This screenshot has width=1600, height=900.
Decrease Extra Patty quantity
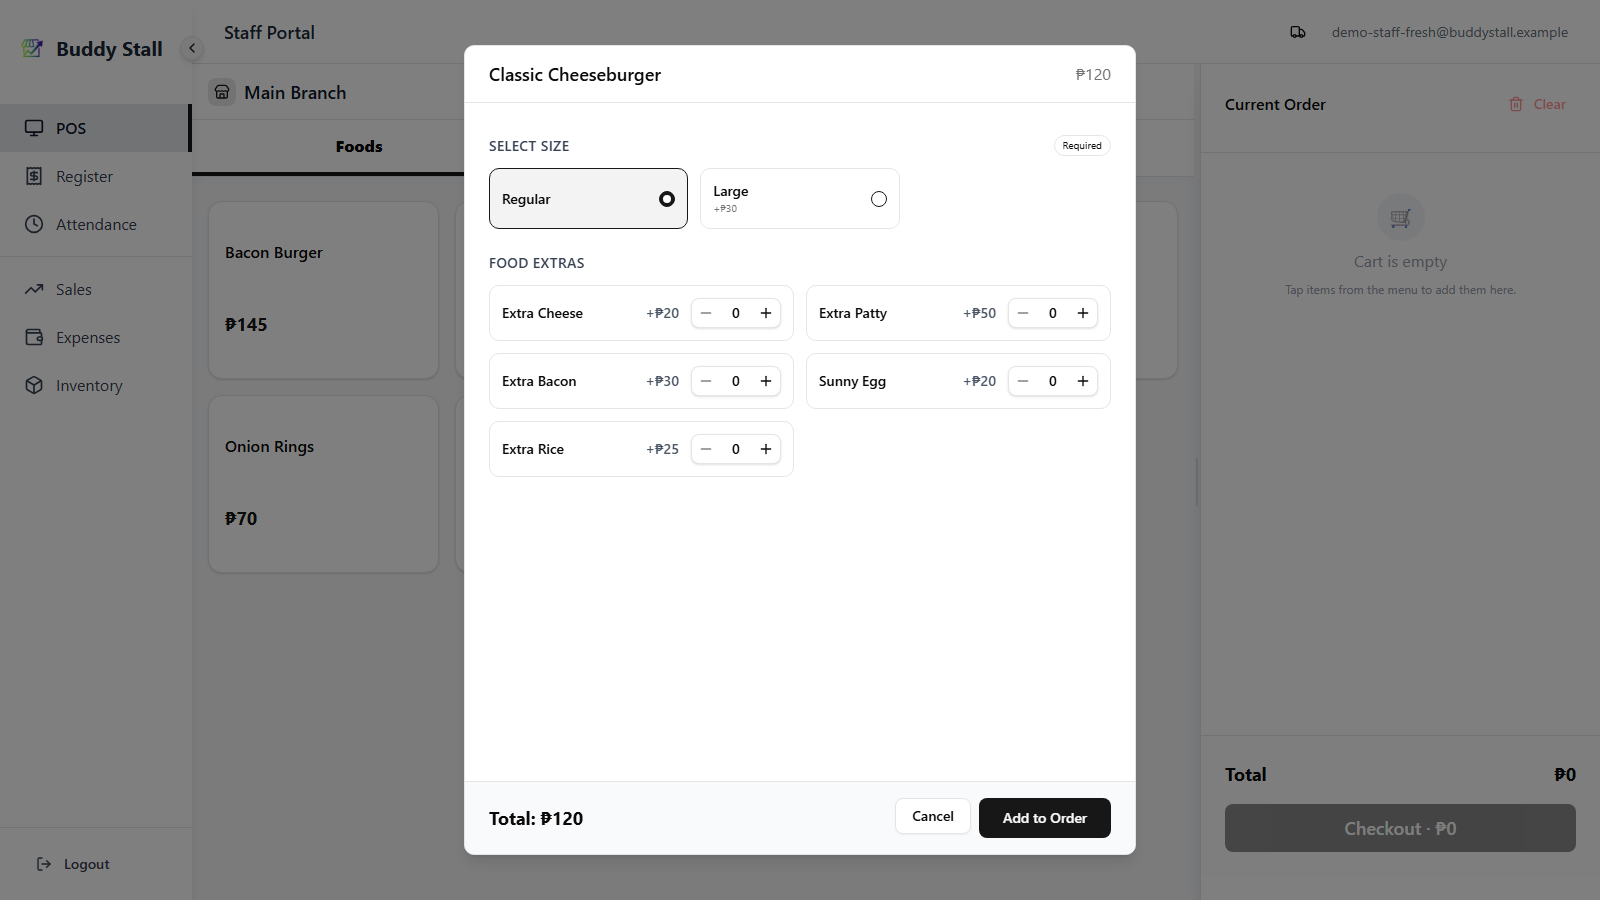[1023, 313]
